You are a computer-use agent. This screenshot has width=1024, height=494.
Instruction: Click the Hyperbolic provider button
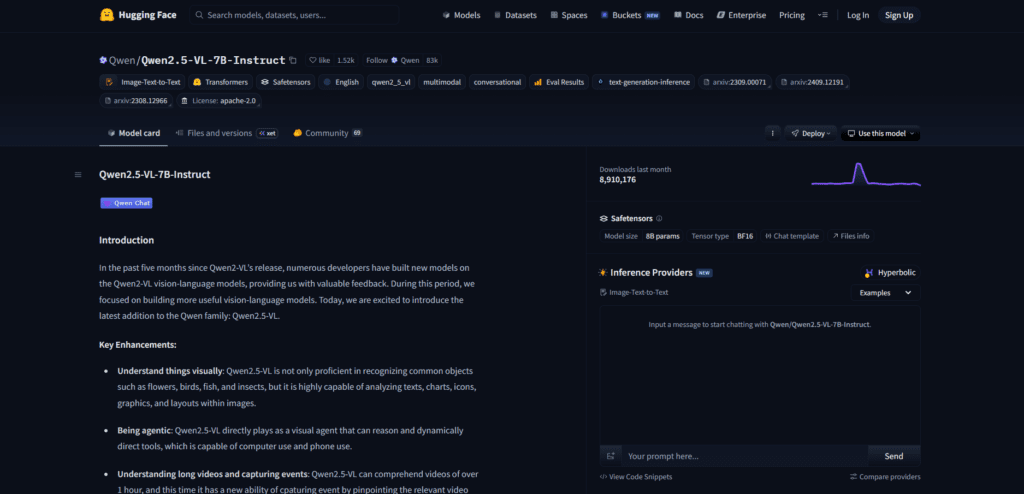click(x=891, y=272)
